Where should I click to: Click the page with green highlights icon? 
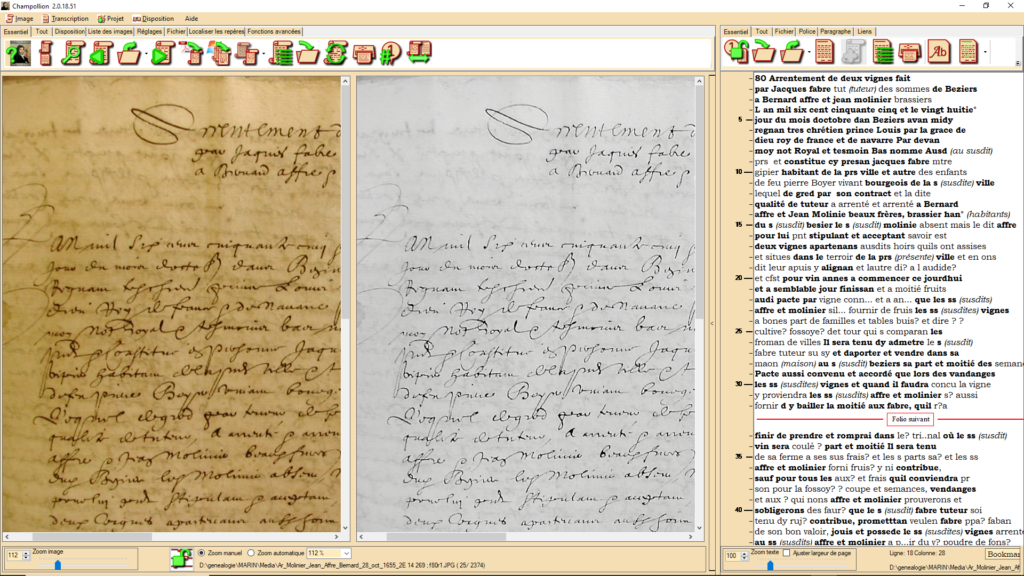tap(968, 52)
